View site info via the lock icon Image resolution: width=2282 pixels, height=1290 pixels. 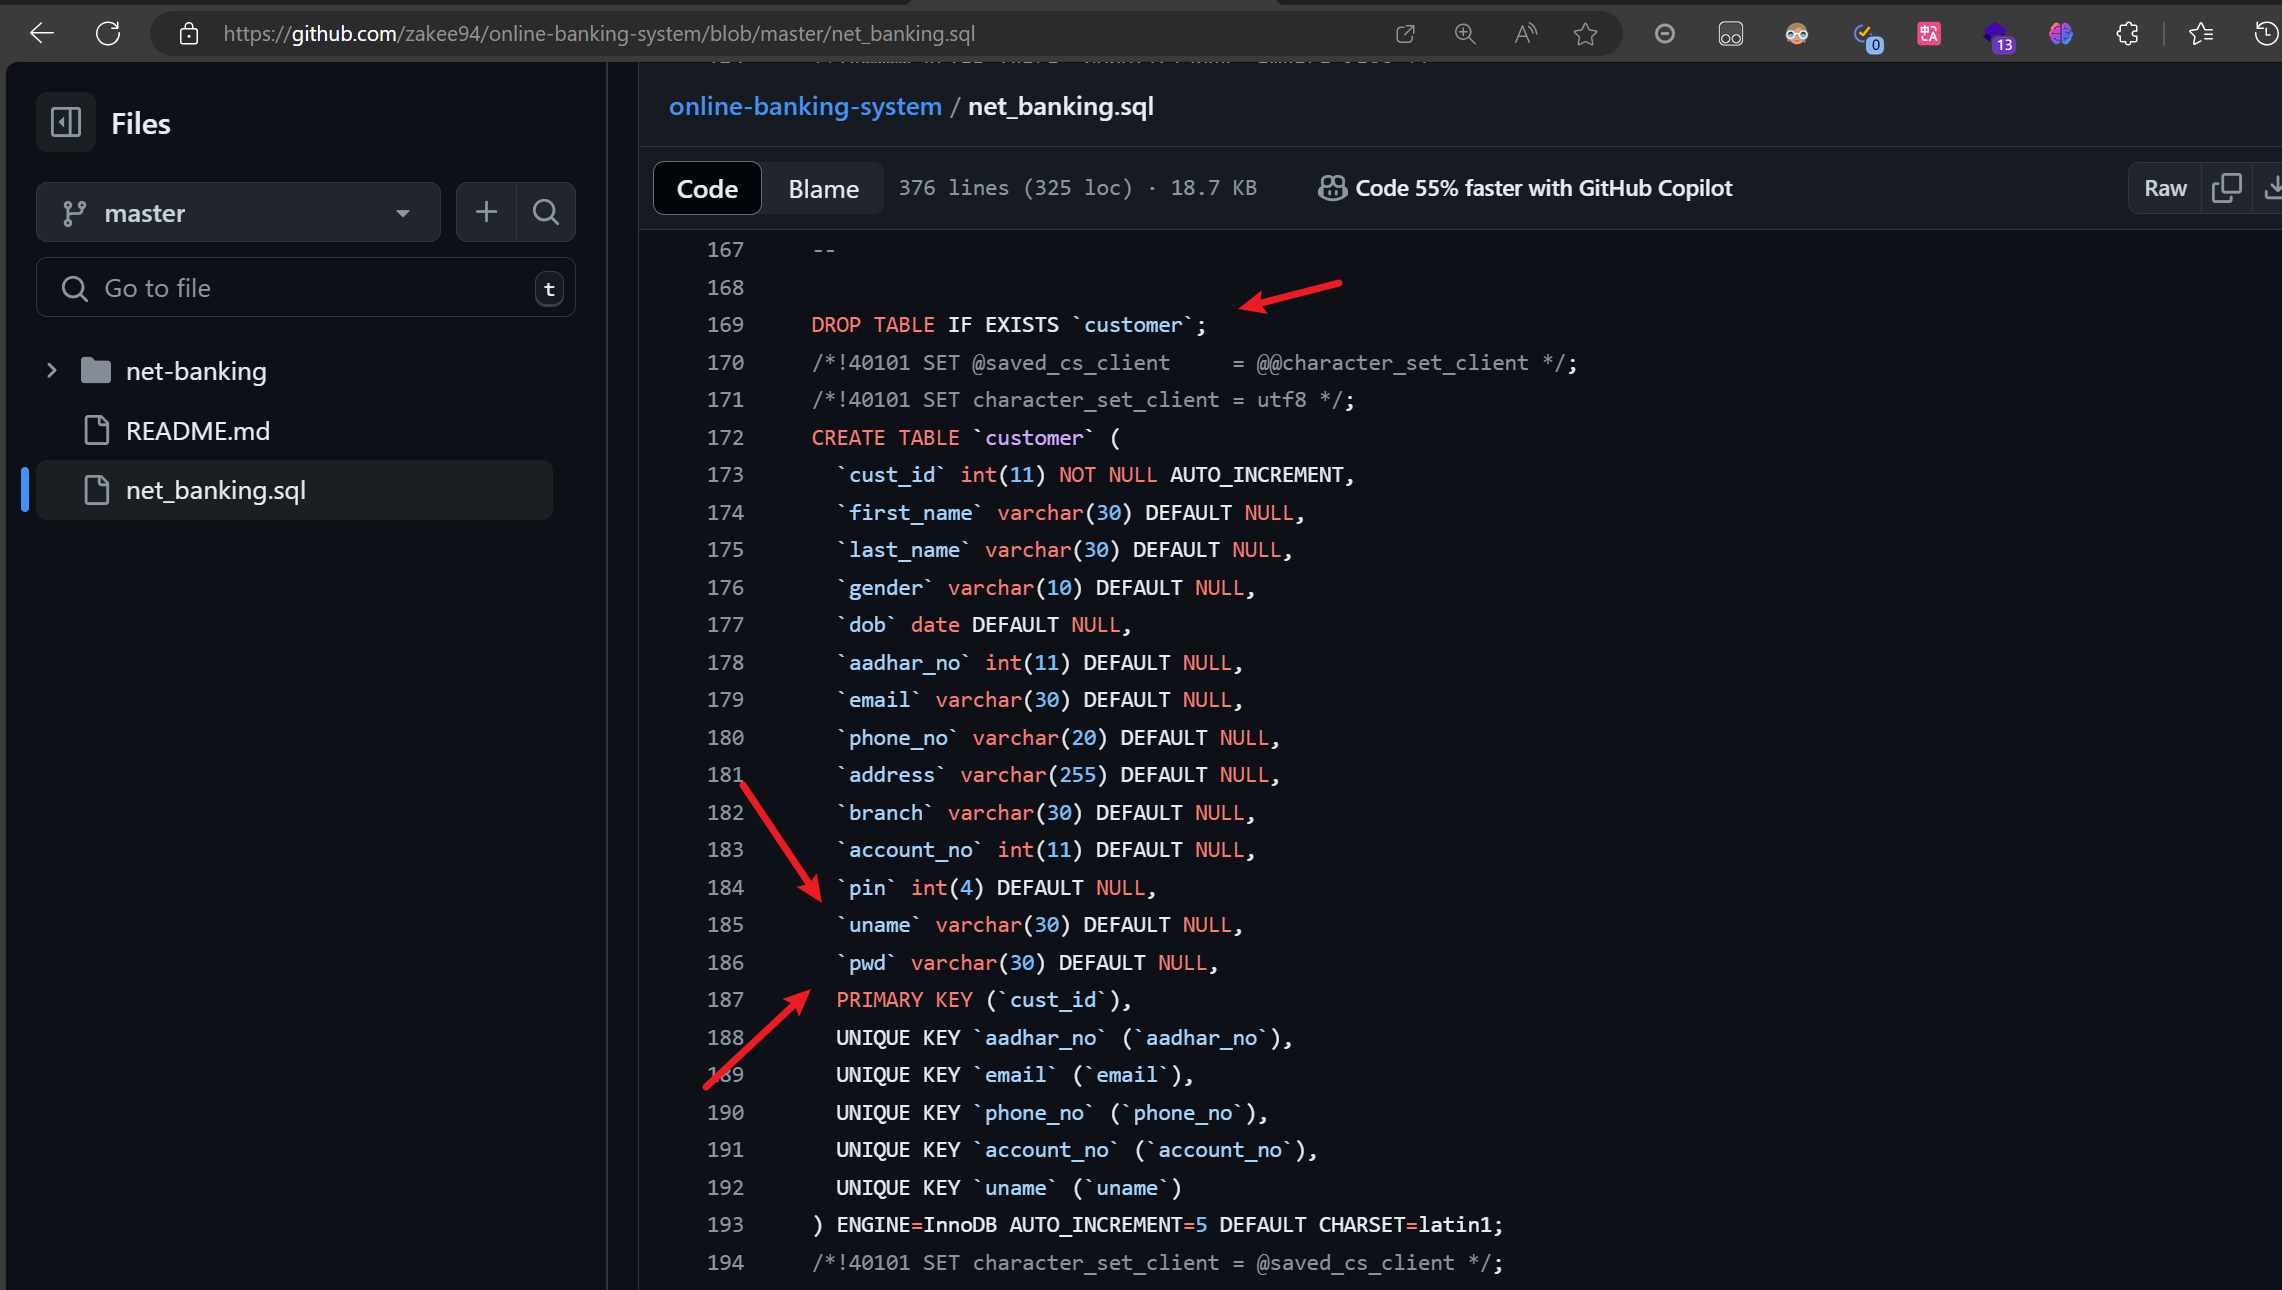click(189, 34)
